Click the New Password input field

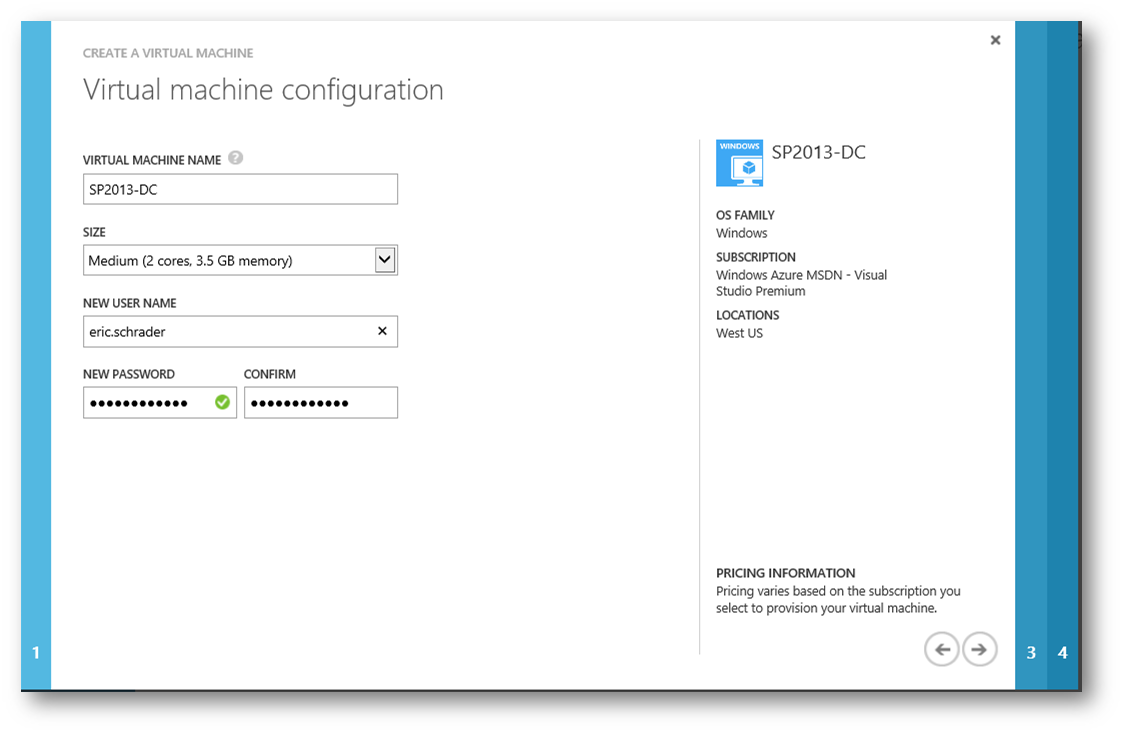pyautogui.click(x=160, y=403)
